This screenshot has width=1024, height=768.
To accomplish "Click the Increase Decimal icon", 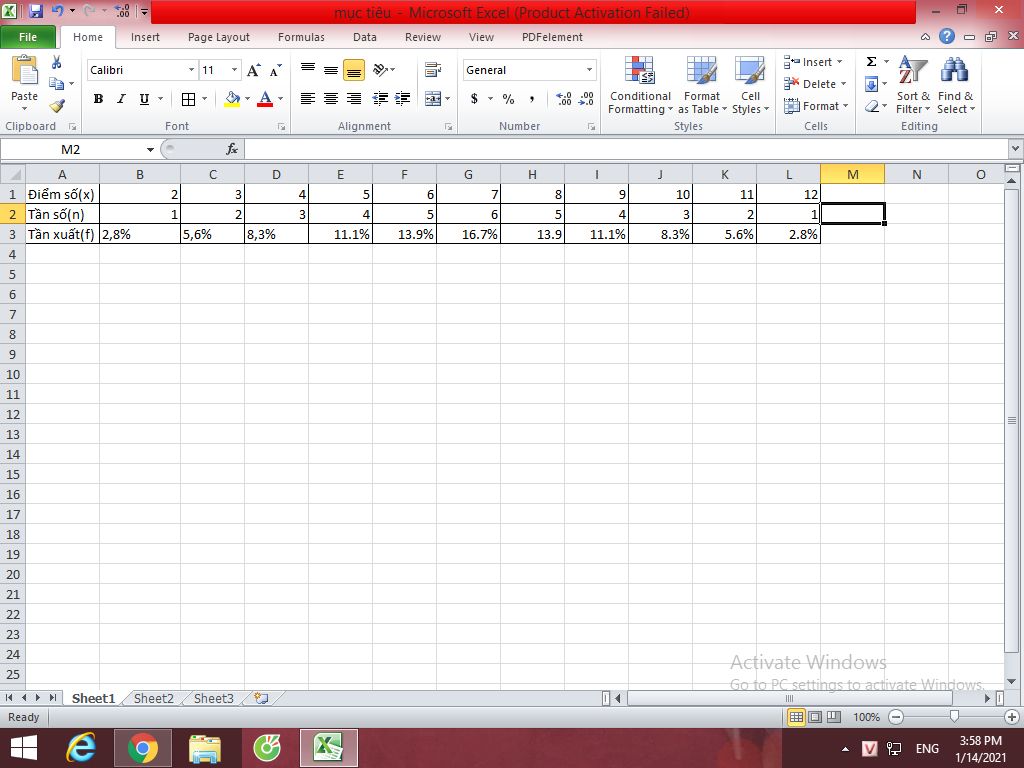I will pos(564,99).
